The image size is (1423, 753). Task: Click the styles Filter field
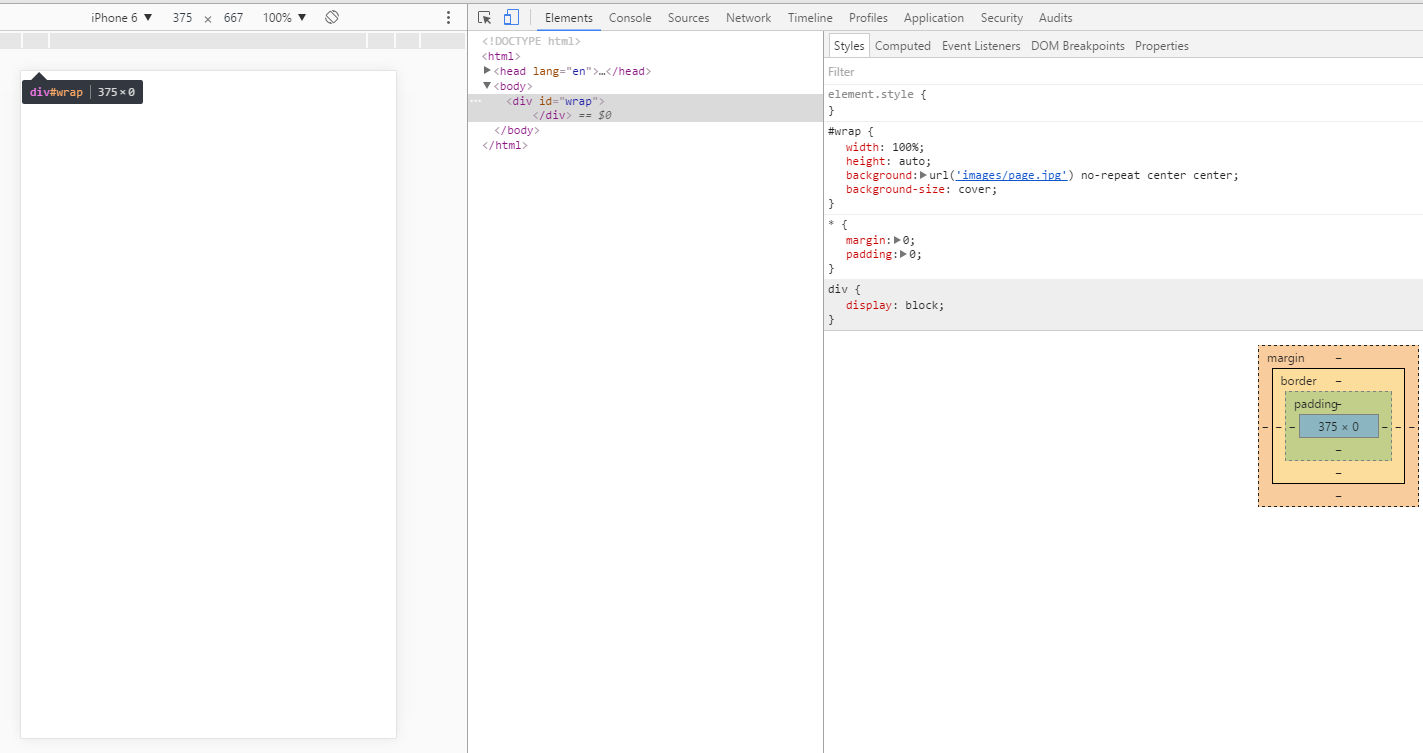click(x=1000, y=72)
